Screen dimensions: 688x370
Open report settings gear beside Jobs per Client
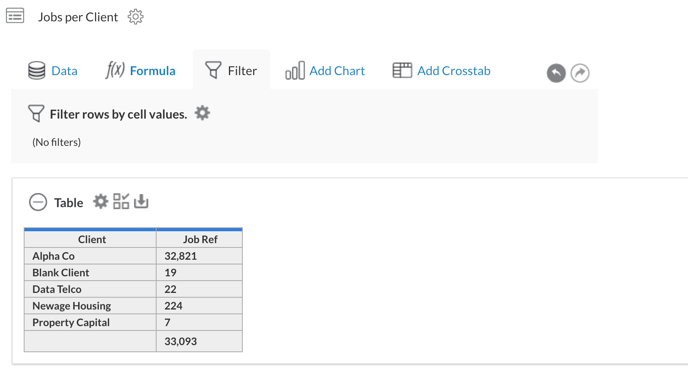click(x=136, y=17)
